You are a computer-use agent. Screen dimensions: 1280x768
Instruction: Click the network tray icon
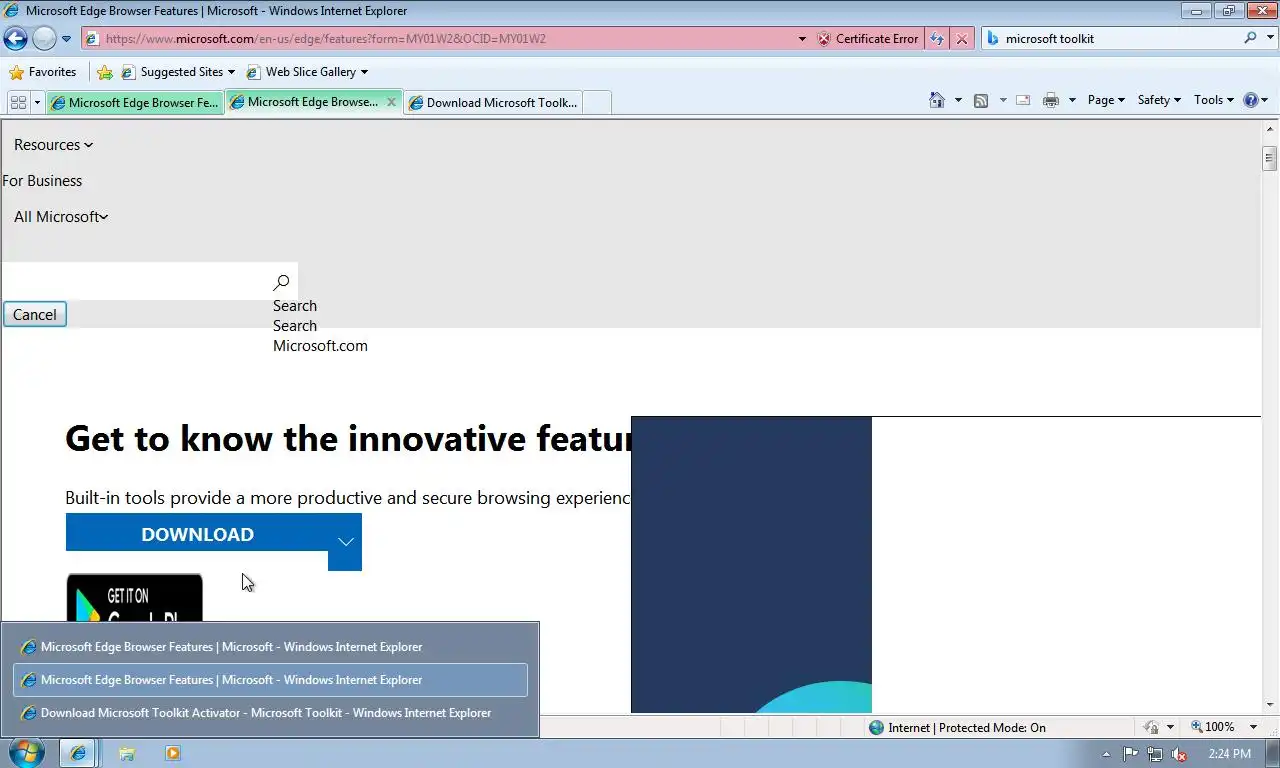pos(1155,754)
